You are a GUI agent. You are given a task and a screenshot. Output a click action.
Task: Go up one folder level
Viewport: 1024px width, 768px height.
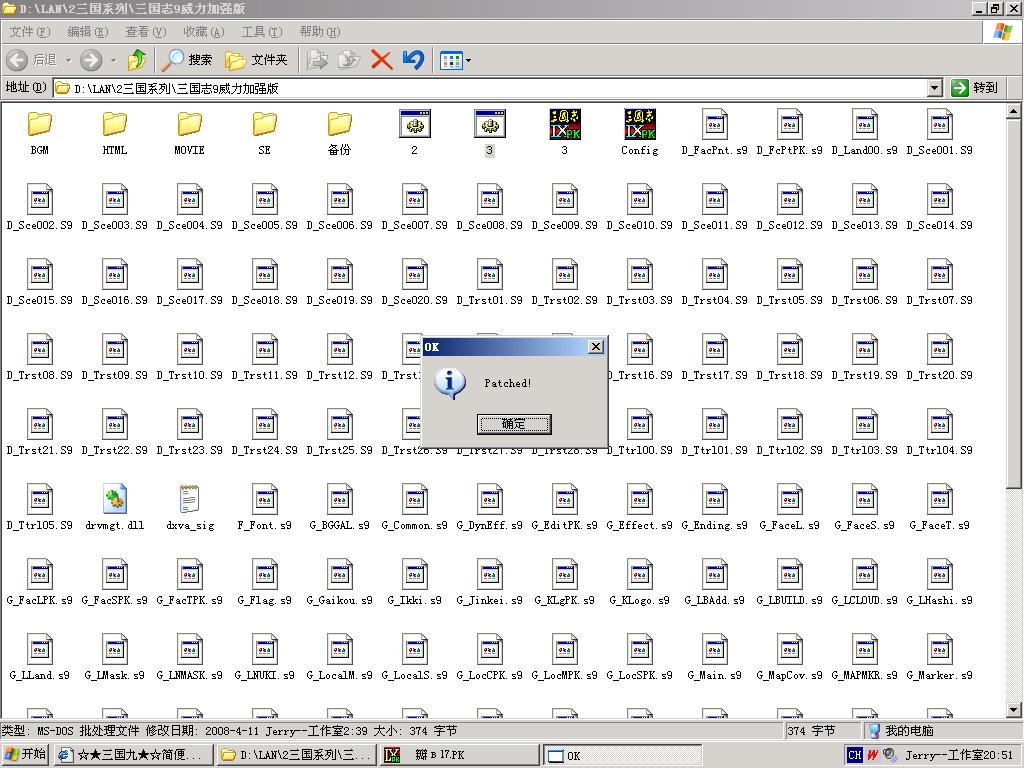(137, 60)
